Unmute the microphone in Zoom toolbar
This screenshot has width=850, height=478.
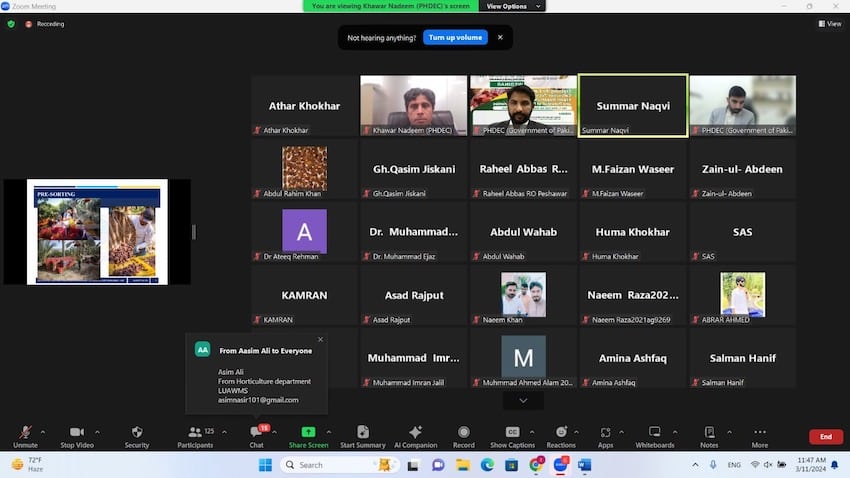pyautogui.click(x=25, y=436)
